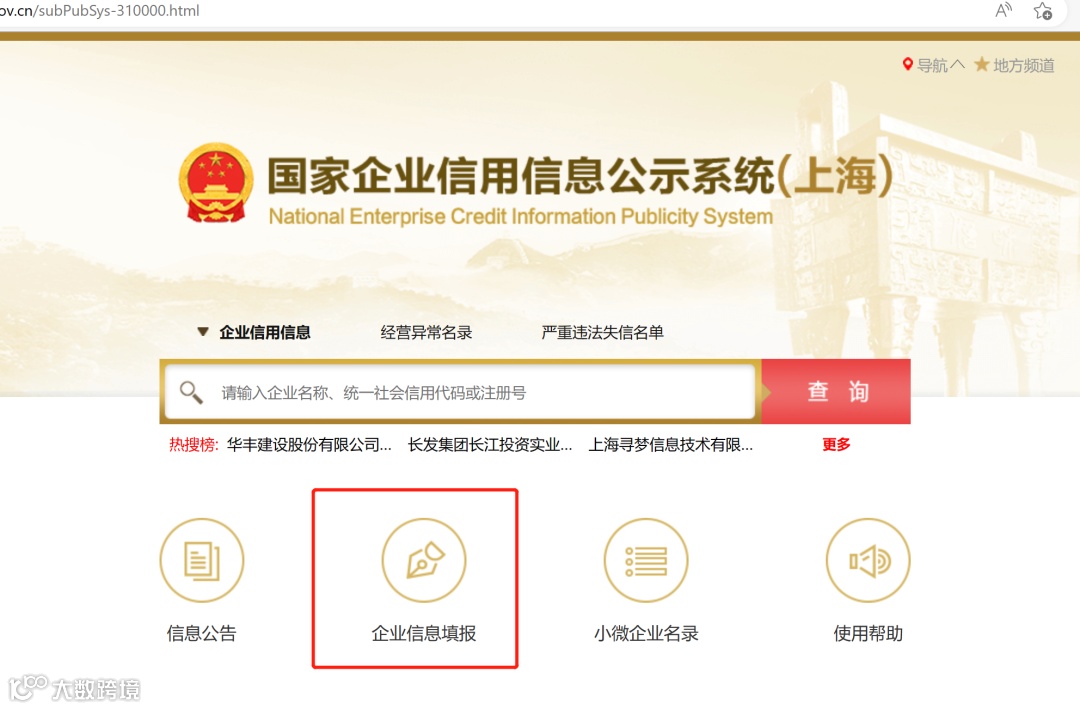Open the 企业信息填报 pen icon
Image resolution: width=1080 pixels, height=709 pixels.
point(424,560)
